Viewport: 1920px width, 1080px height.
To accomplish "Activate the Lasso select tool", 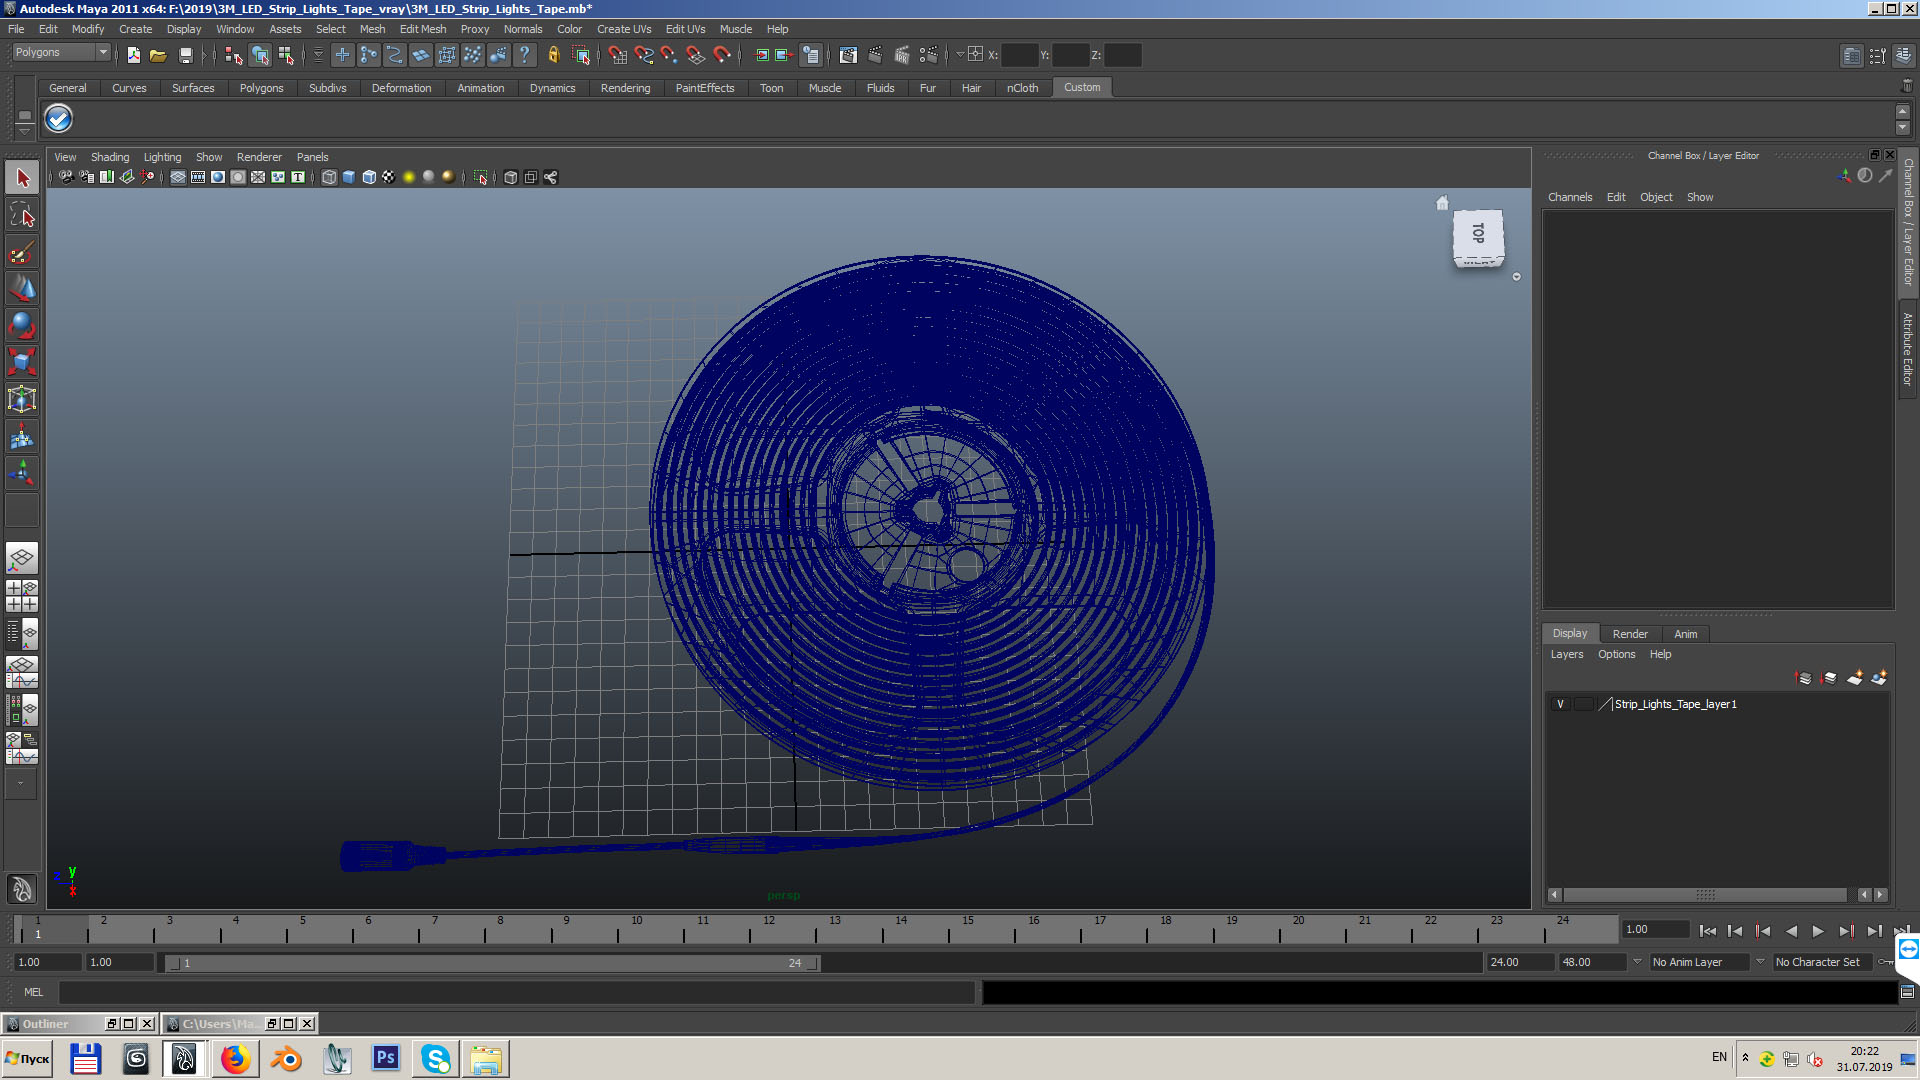I will tap(22, 215).
